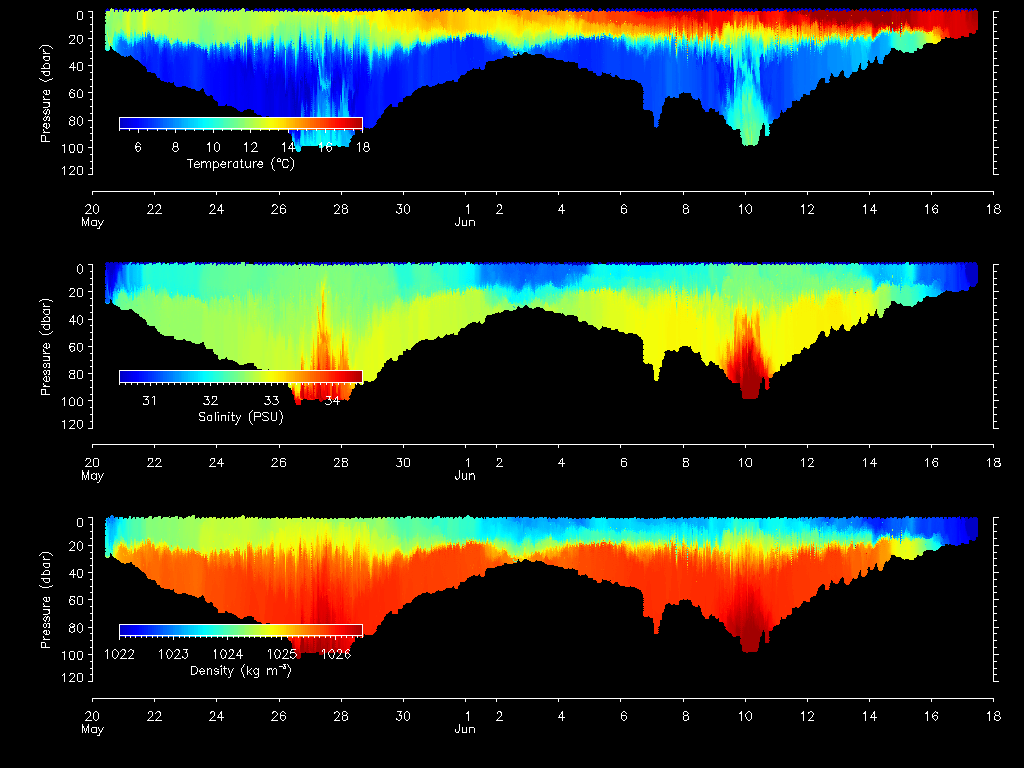
Task: Click the Density color scale bar
Action: (240, 630)
